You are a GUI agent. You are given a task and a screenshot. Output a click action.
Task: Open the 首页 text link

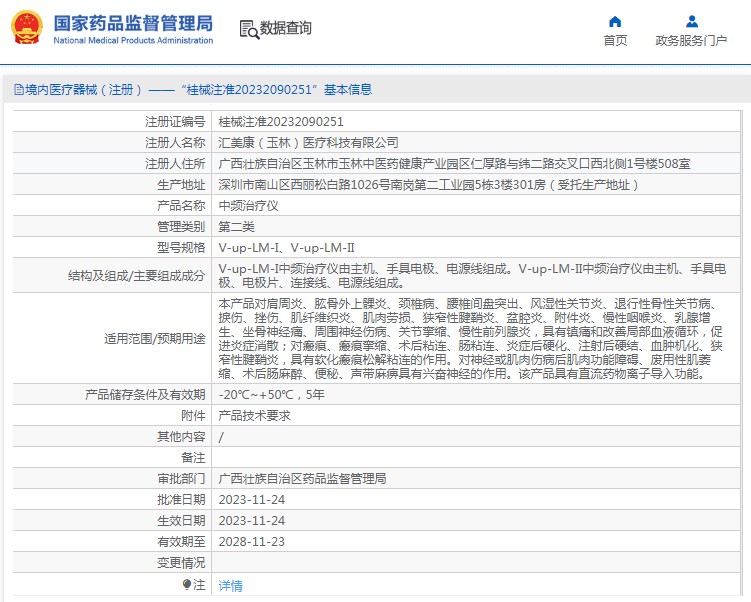(615, 41)
